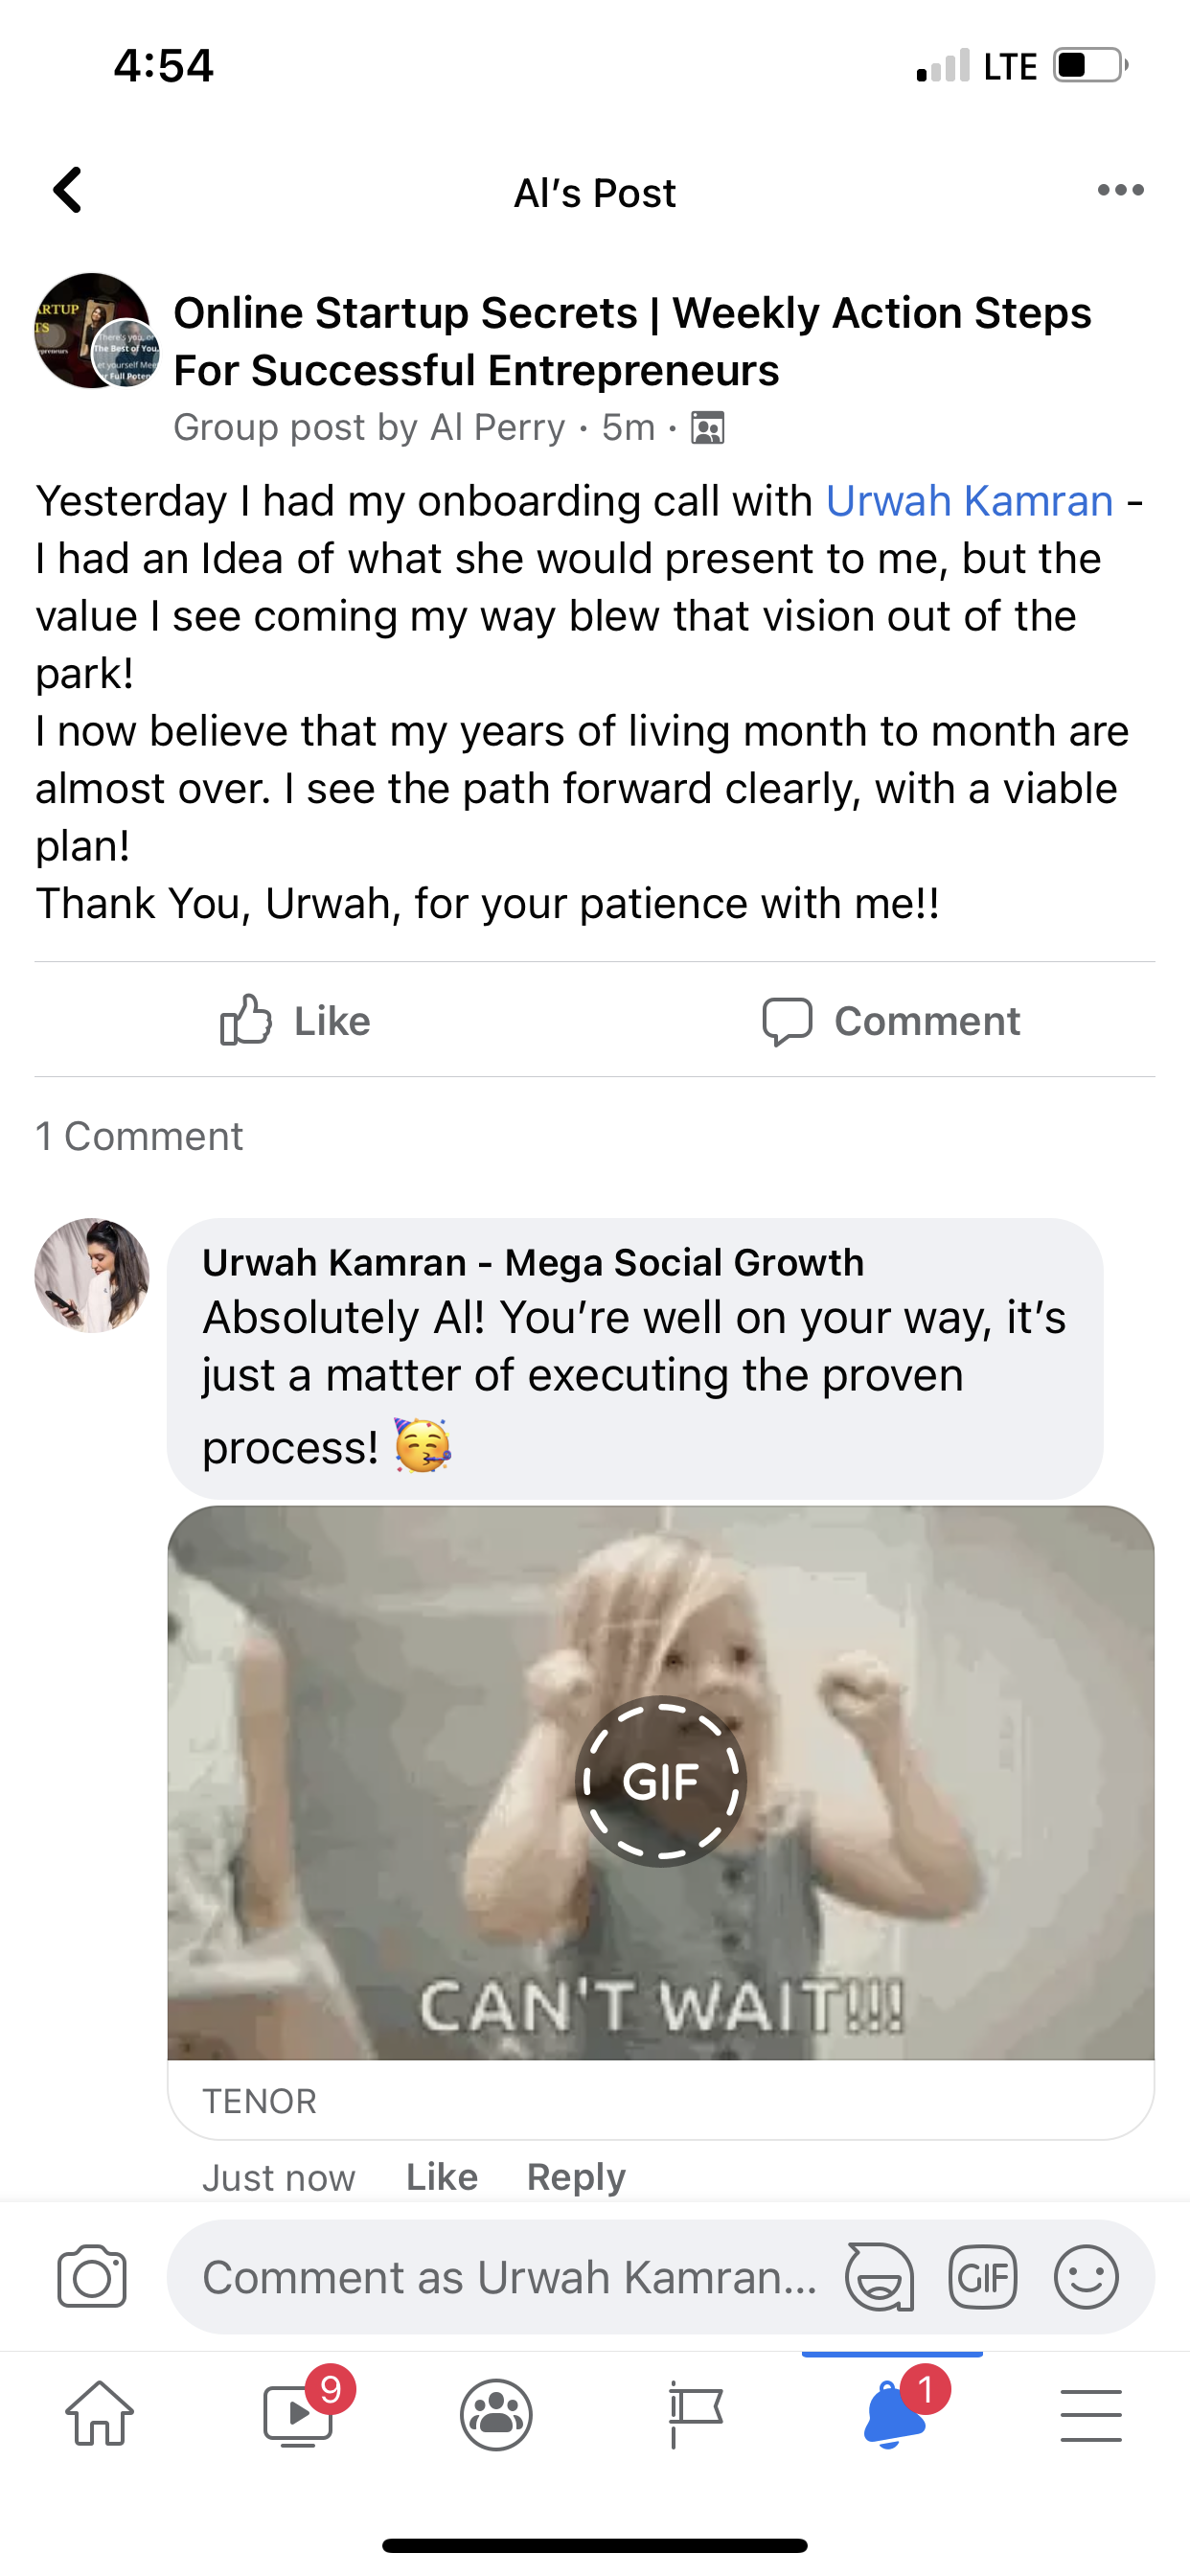Screen dimensions: 1190x2576
Task: Open the emoji picker in comment box
Action: (1086, 2277)
